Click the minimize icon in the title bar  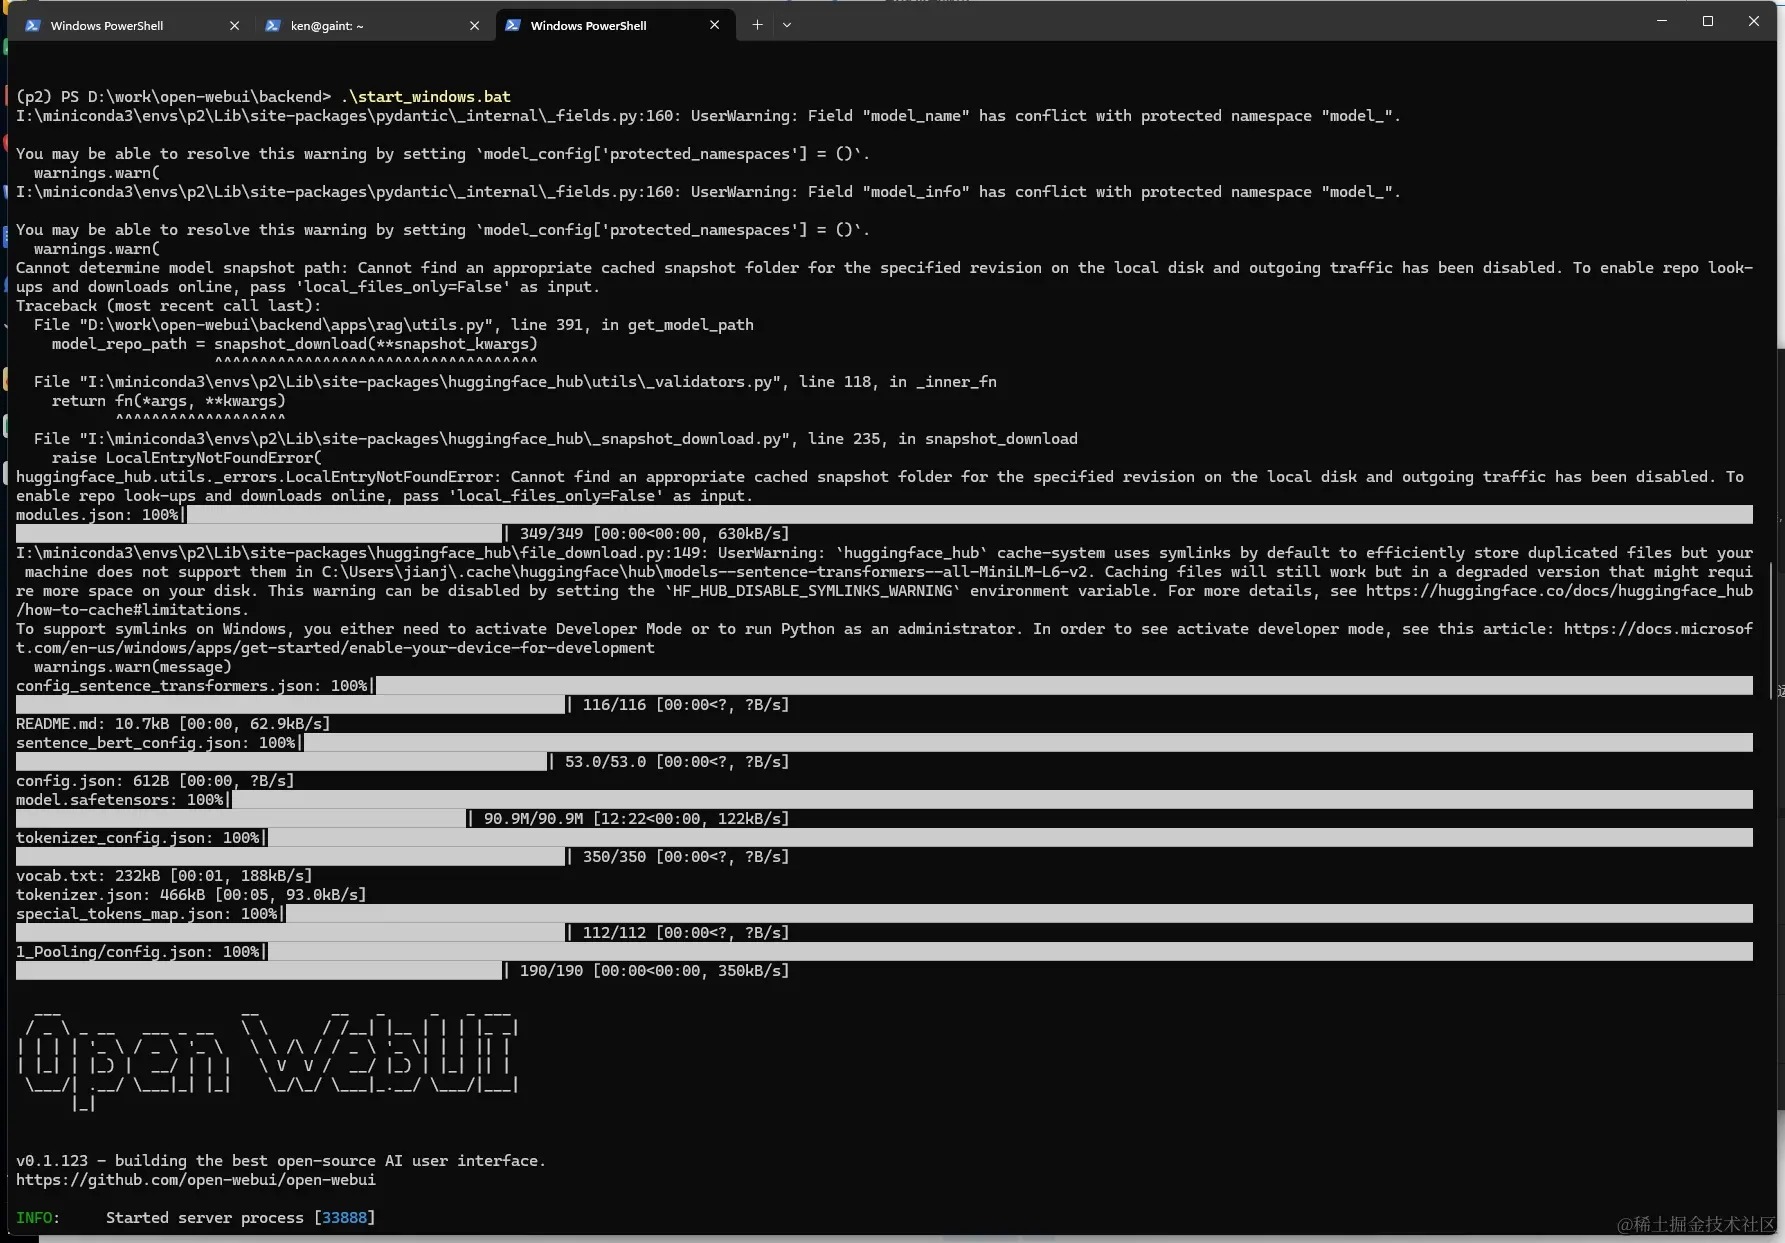coord(1660,20)
